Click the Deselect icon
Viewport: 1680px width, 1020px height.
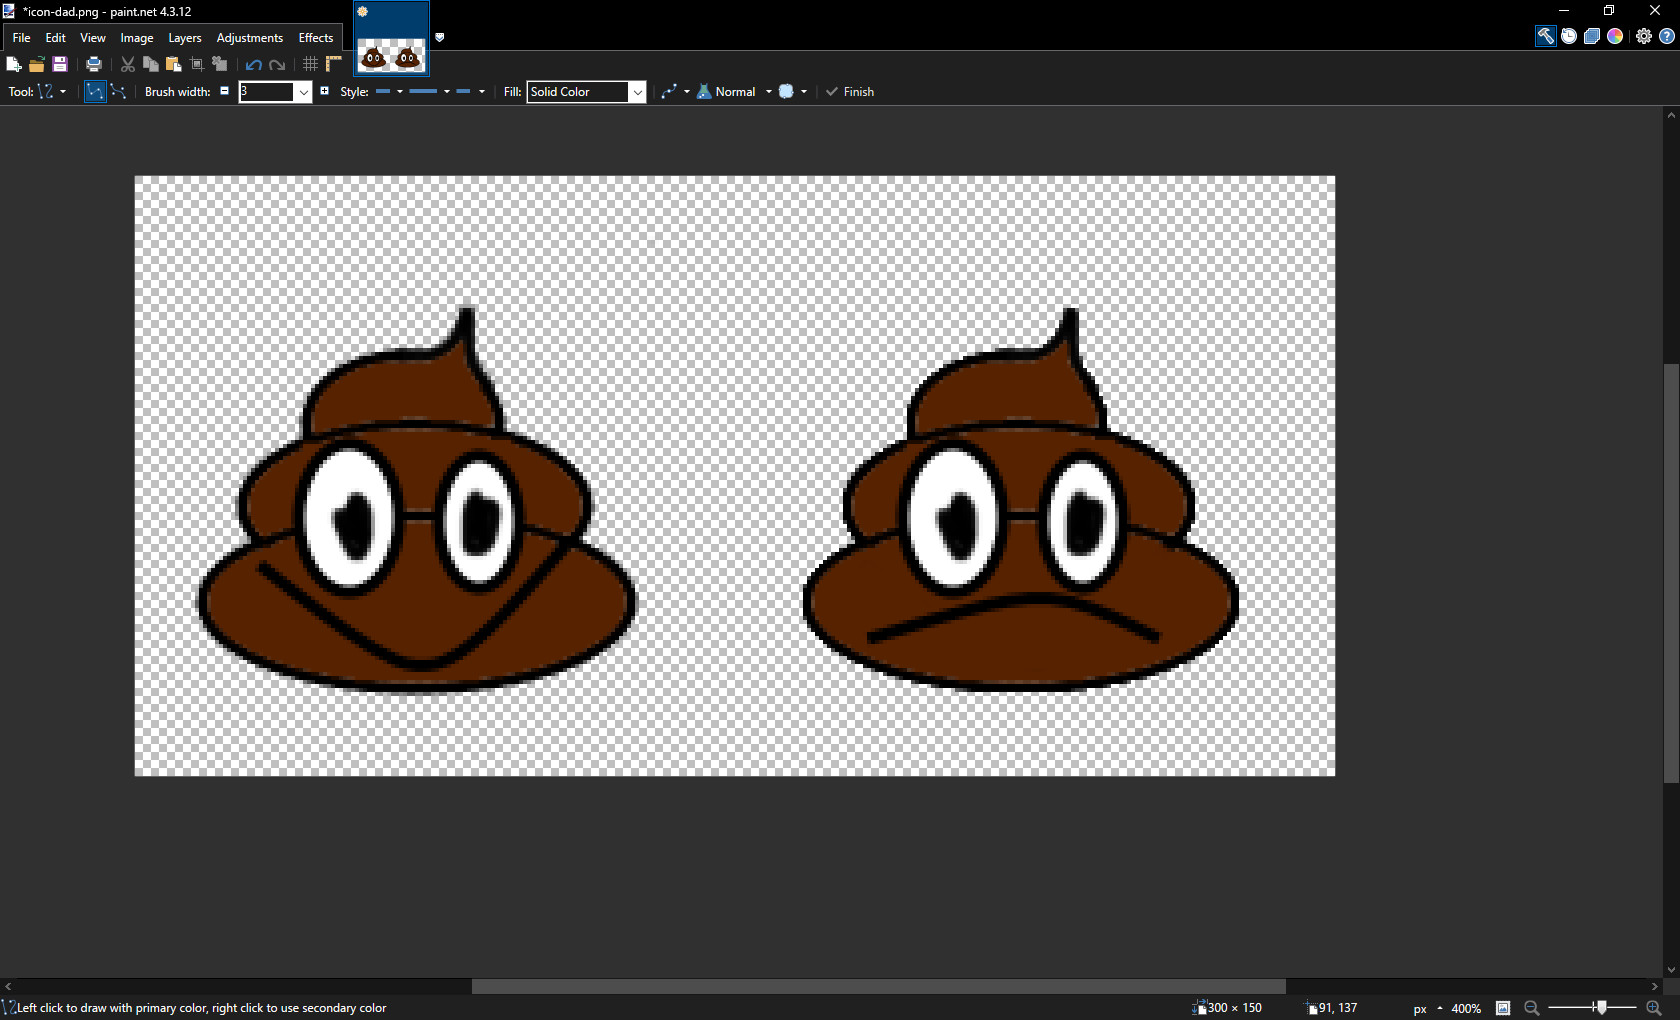(x=220, y=64)
